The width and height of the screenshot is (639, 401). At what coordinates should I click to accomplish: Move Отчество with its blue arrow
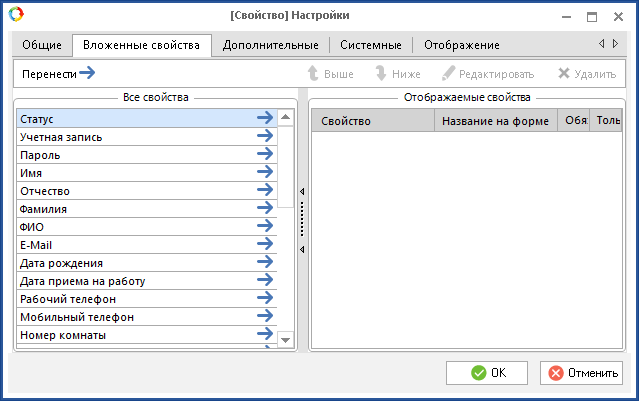coord(265,189)
